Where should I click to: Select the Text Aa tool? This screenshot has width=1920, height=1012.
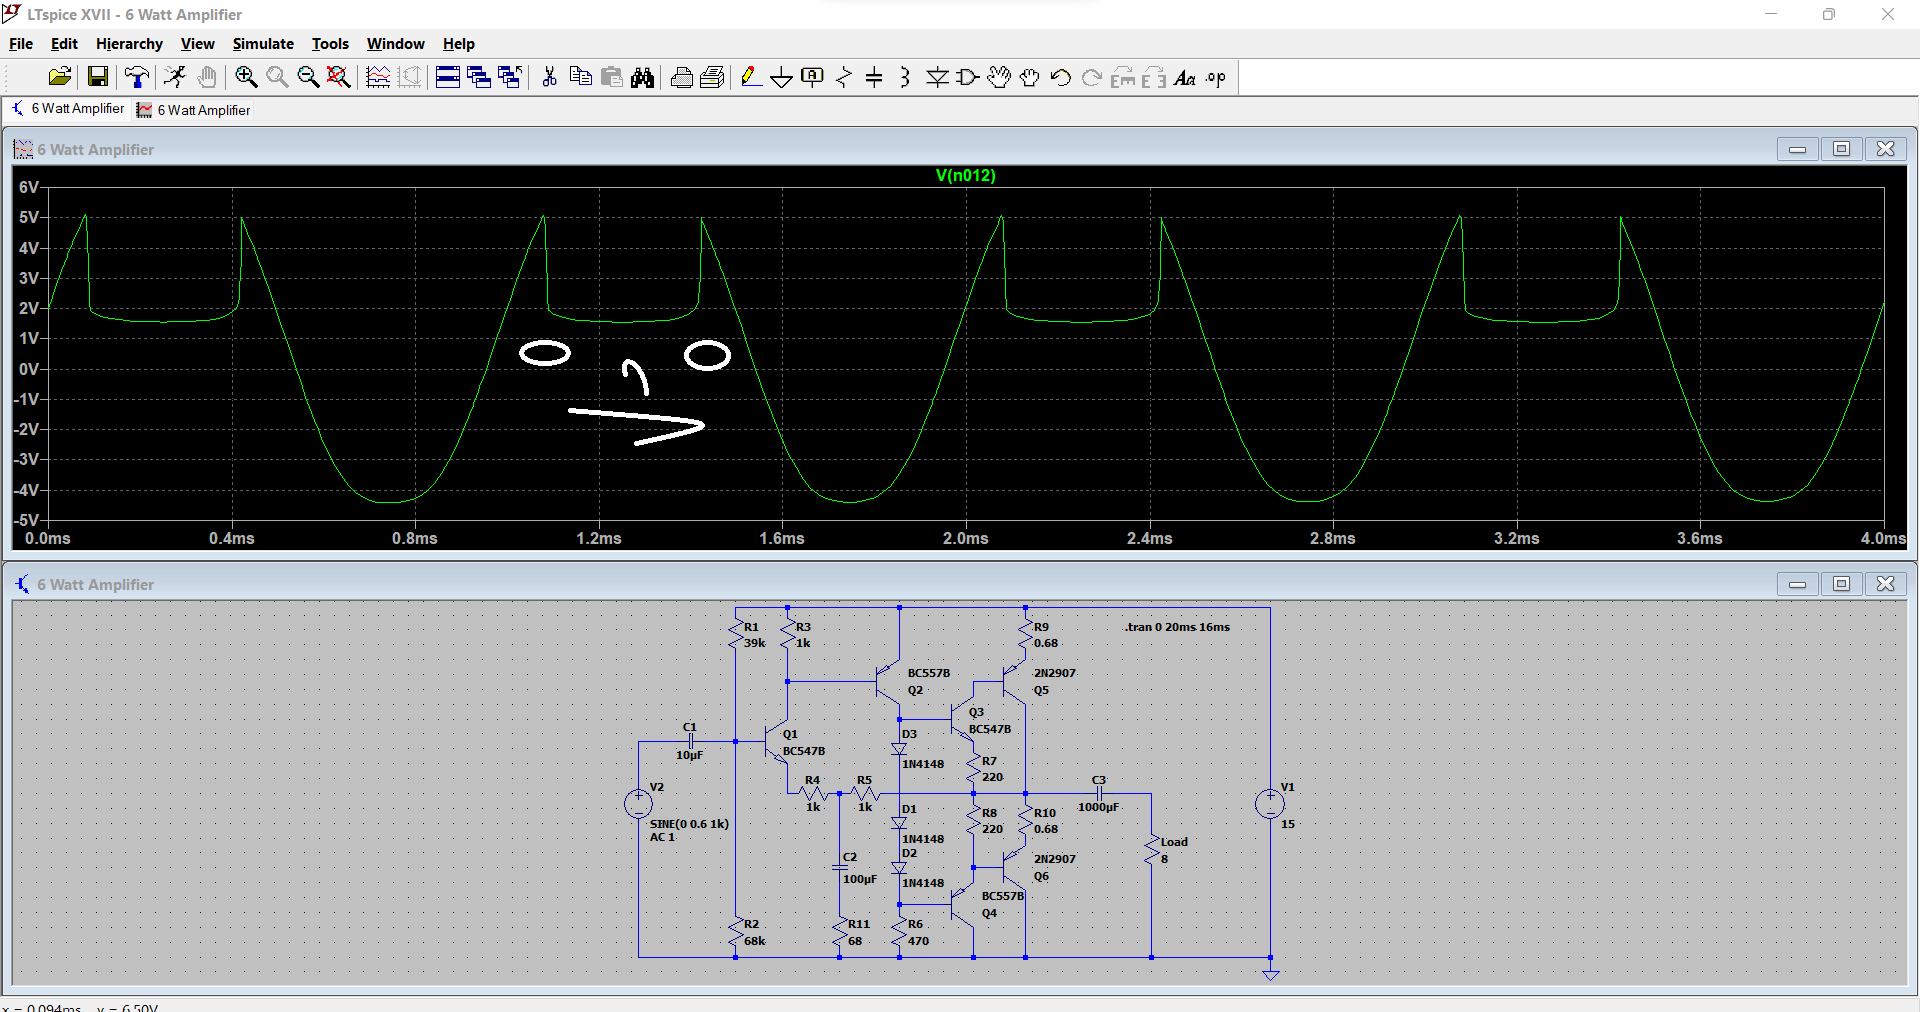pos(1185,77)
